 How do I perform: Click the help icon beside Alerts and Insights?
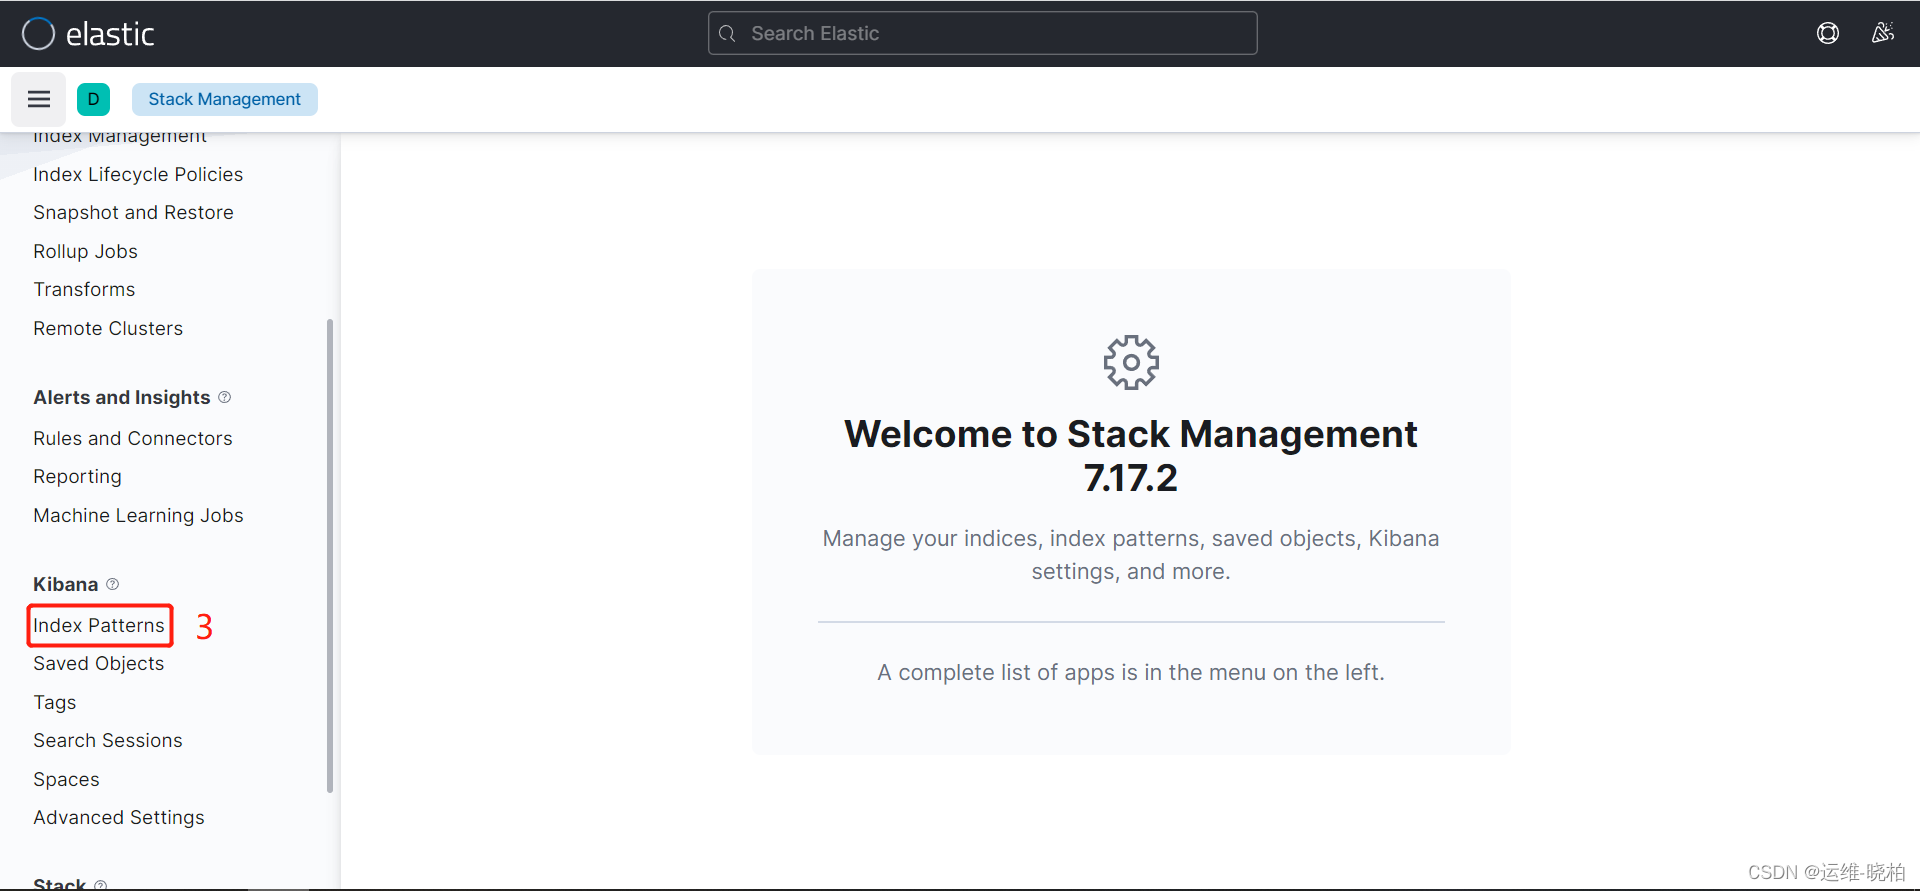(x=225, y=397)
